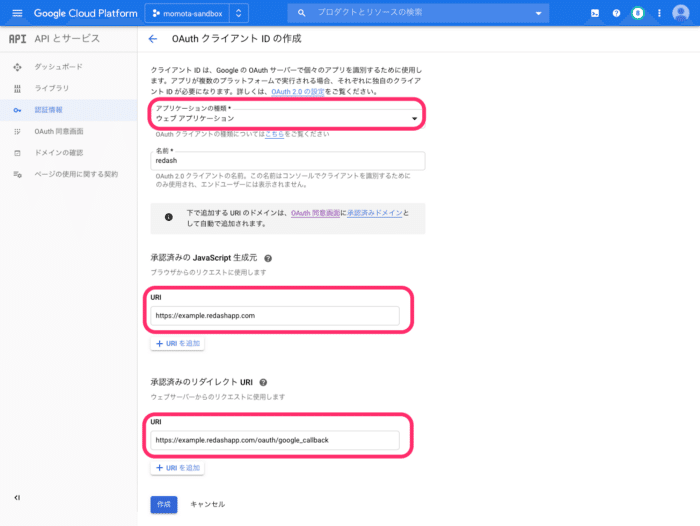Add URI under JavaScript 生成元

tap(178, 343)
